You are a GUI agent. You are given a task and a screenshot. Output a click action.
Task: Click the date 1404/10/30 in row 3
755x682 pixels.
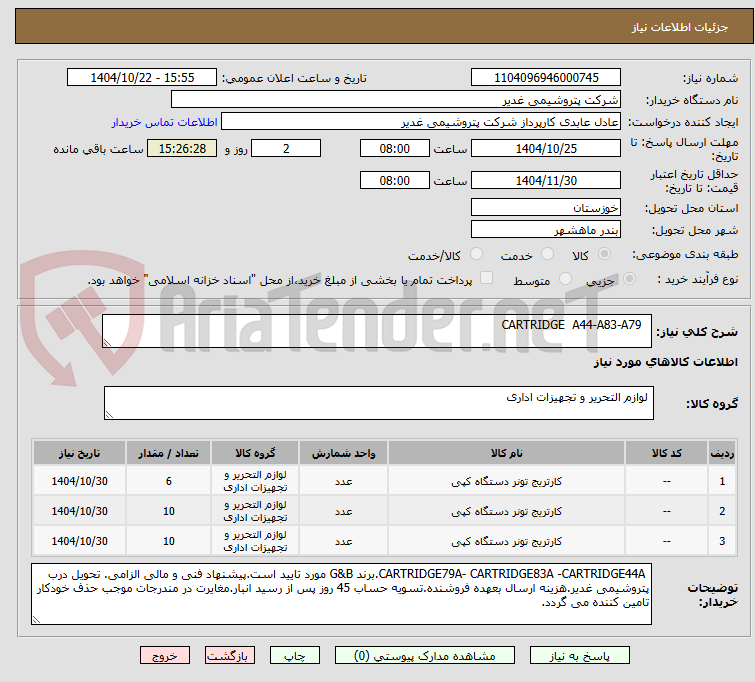click(79, 541)
